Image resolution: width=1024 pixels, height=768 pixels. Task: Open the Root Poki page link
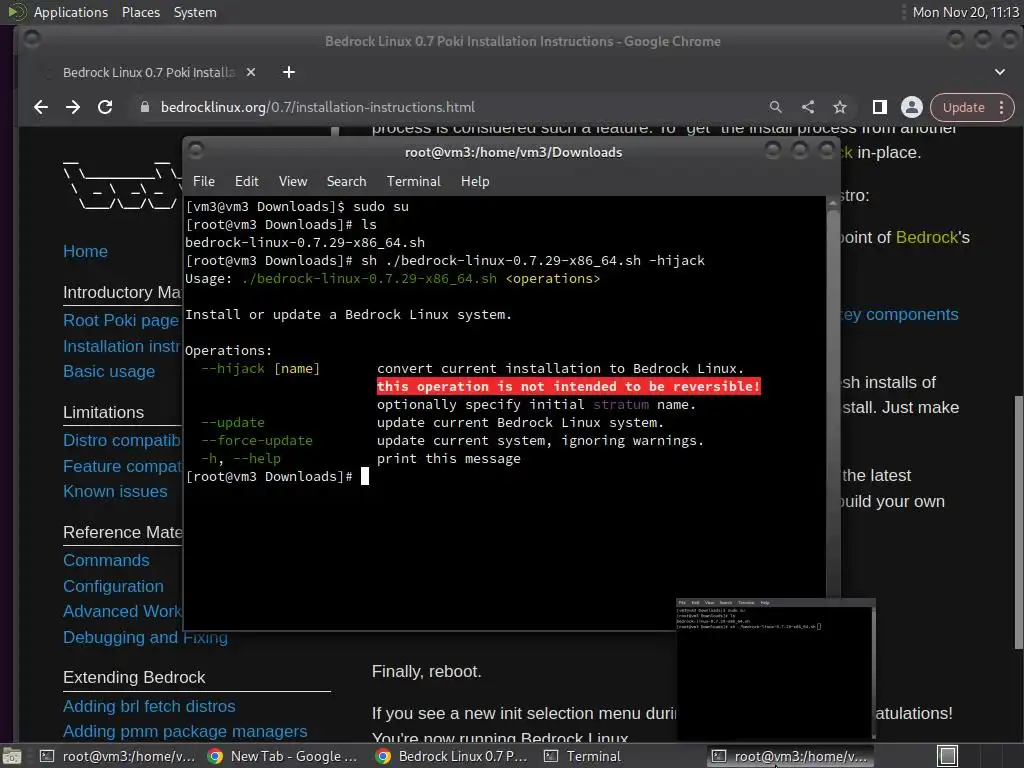pyautogui.click(x=121, y=321)
